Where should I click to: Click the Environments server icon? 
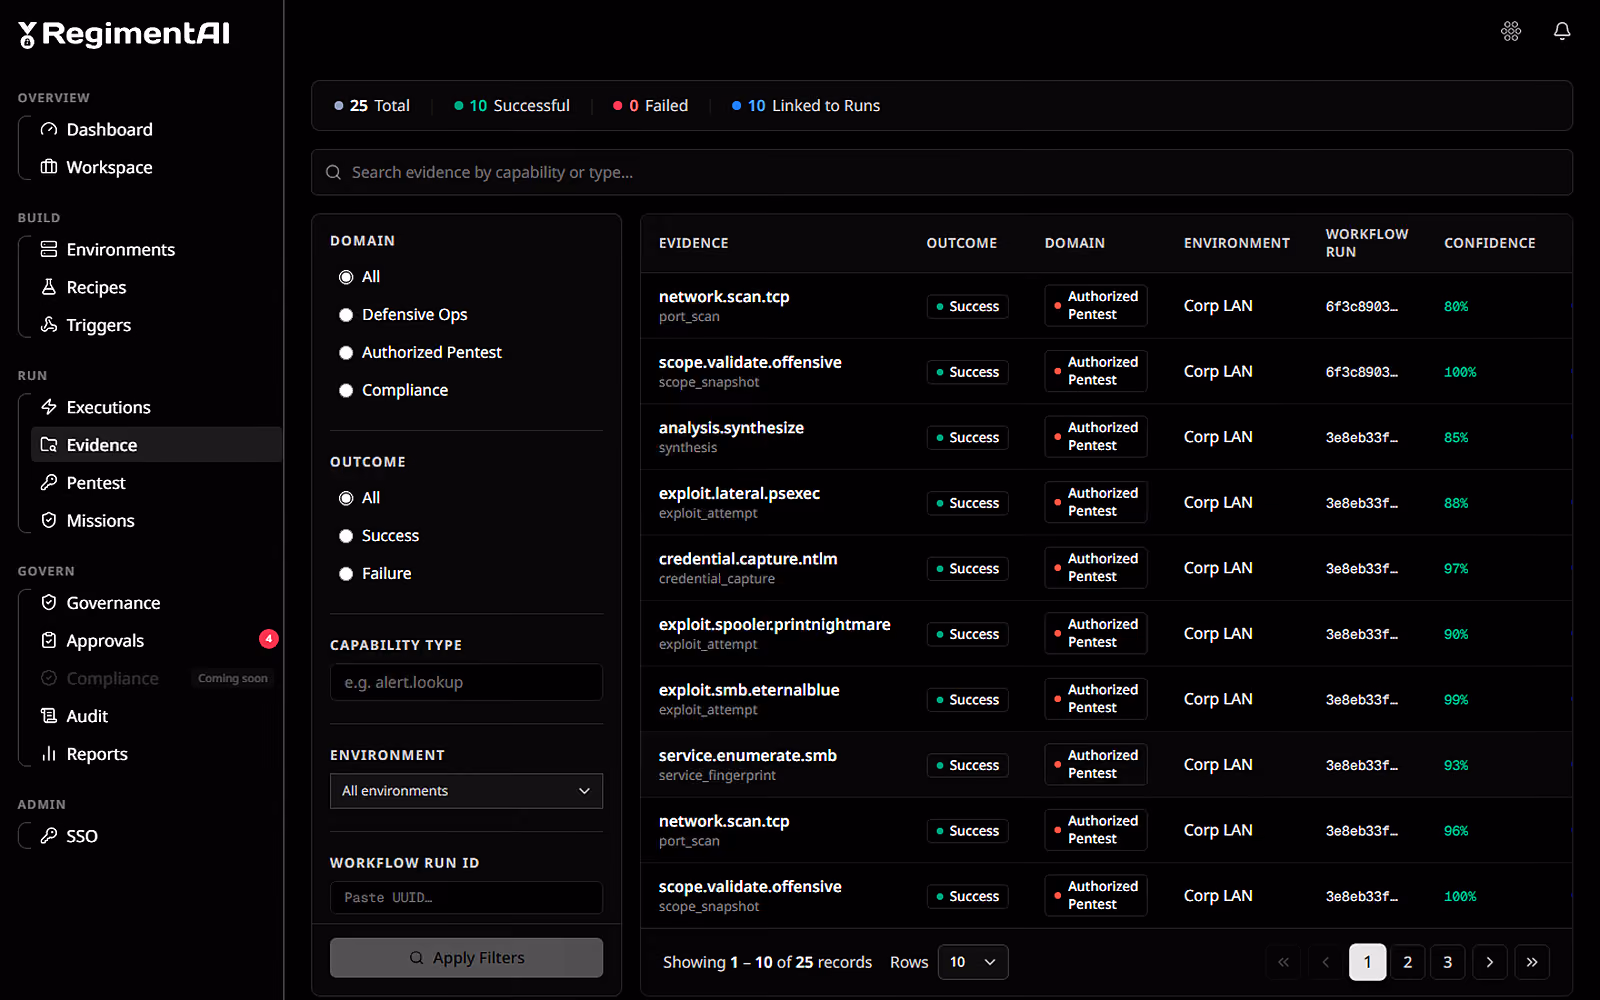[48, 249]
